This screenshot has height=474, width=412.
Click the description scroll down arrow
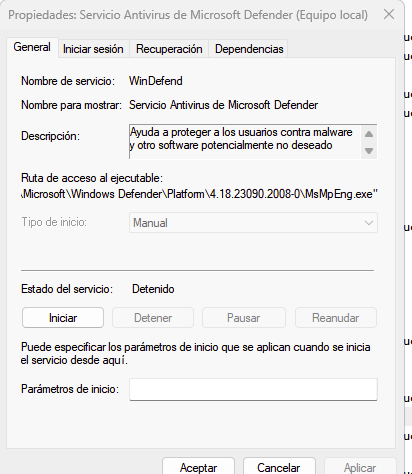pyautogui.click(x=369, y=151)
